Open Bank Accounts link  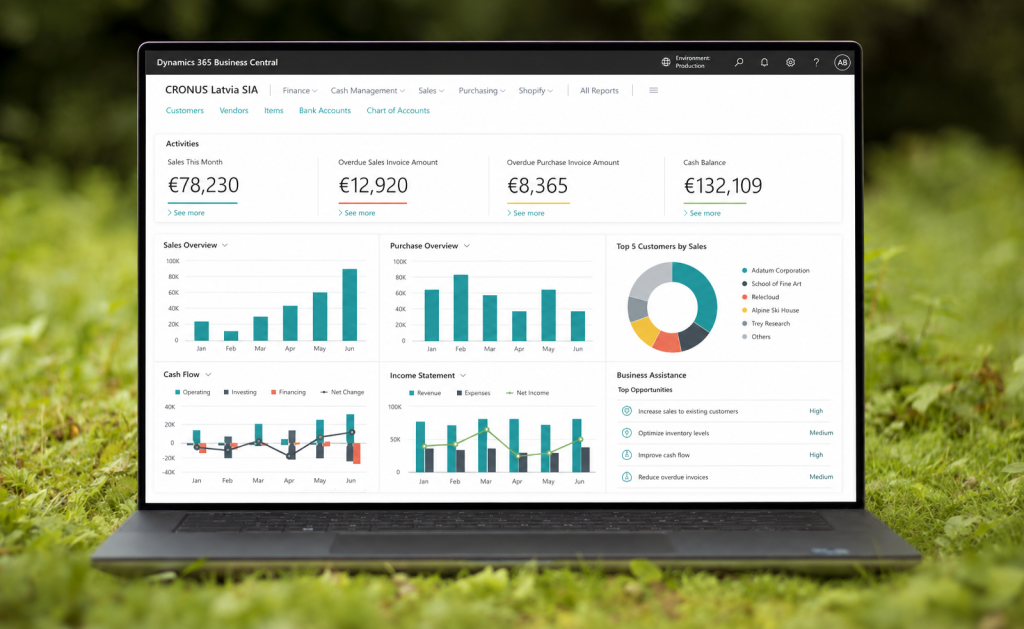point(325,110)
